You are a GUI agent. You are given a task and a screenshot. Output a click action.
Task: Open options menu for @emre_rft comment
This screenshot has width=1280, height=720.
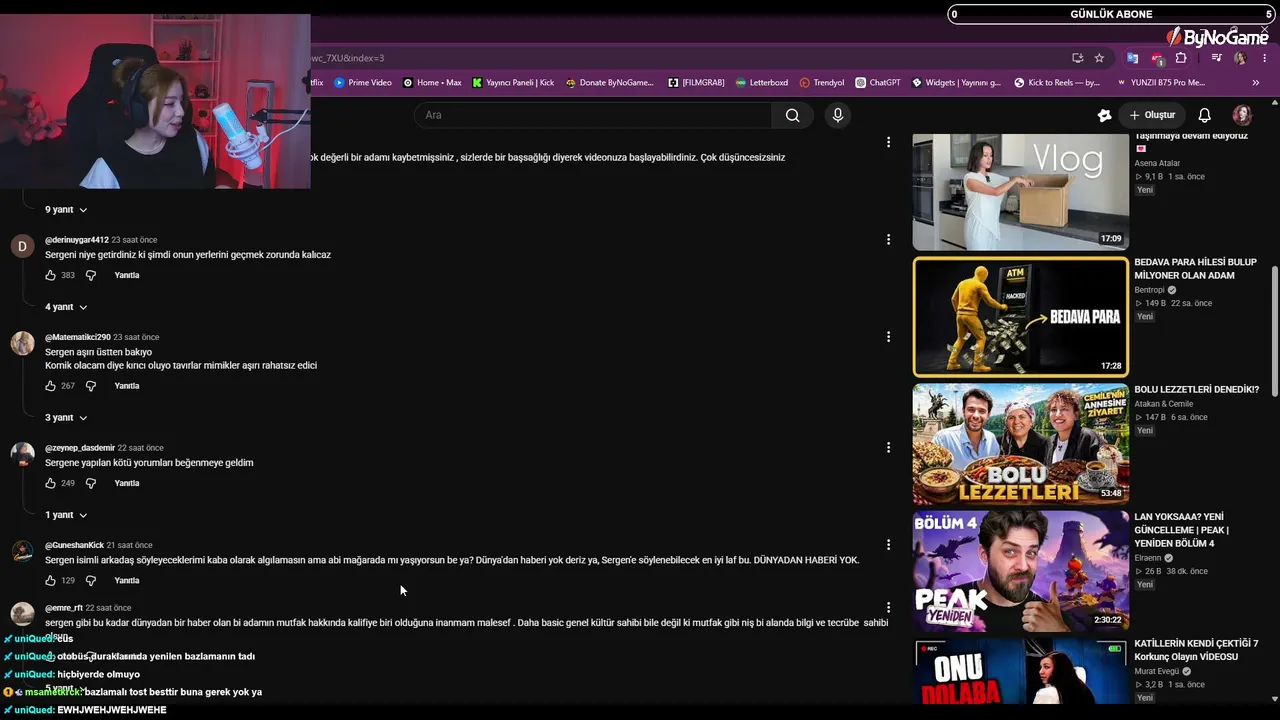tap(888, 607)
